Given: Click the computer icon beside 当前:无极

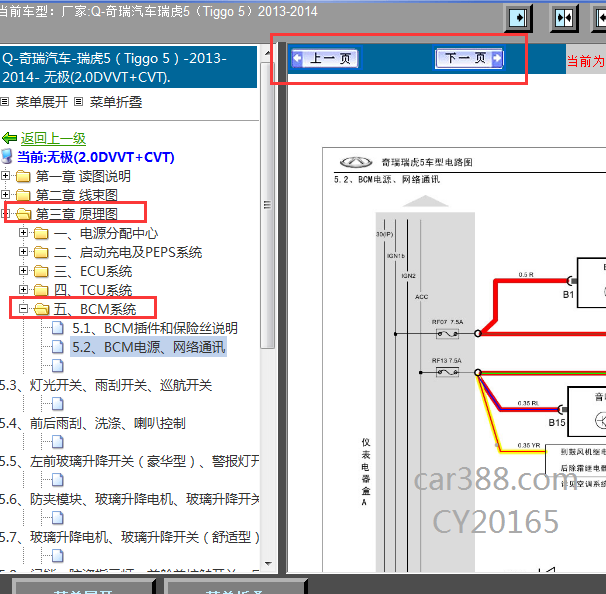Looking at the screenshot, I should [7, 156].
